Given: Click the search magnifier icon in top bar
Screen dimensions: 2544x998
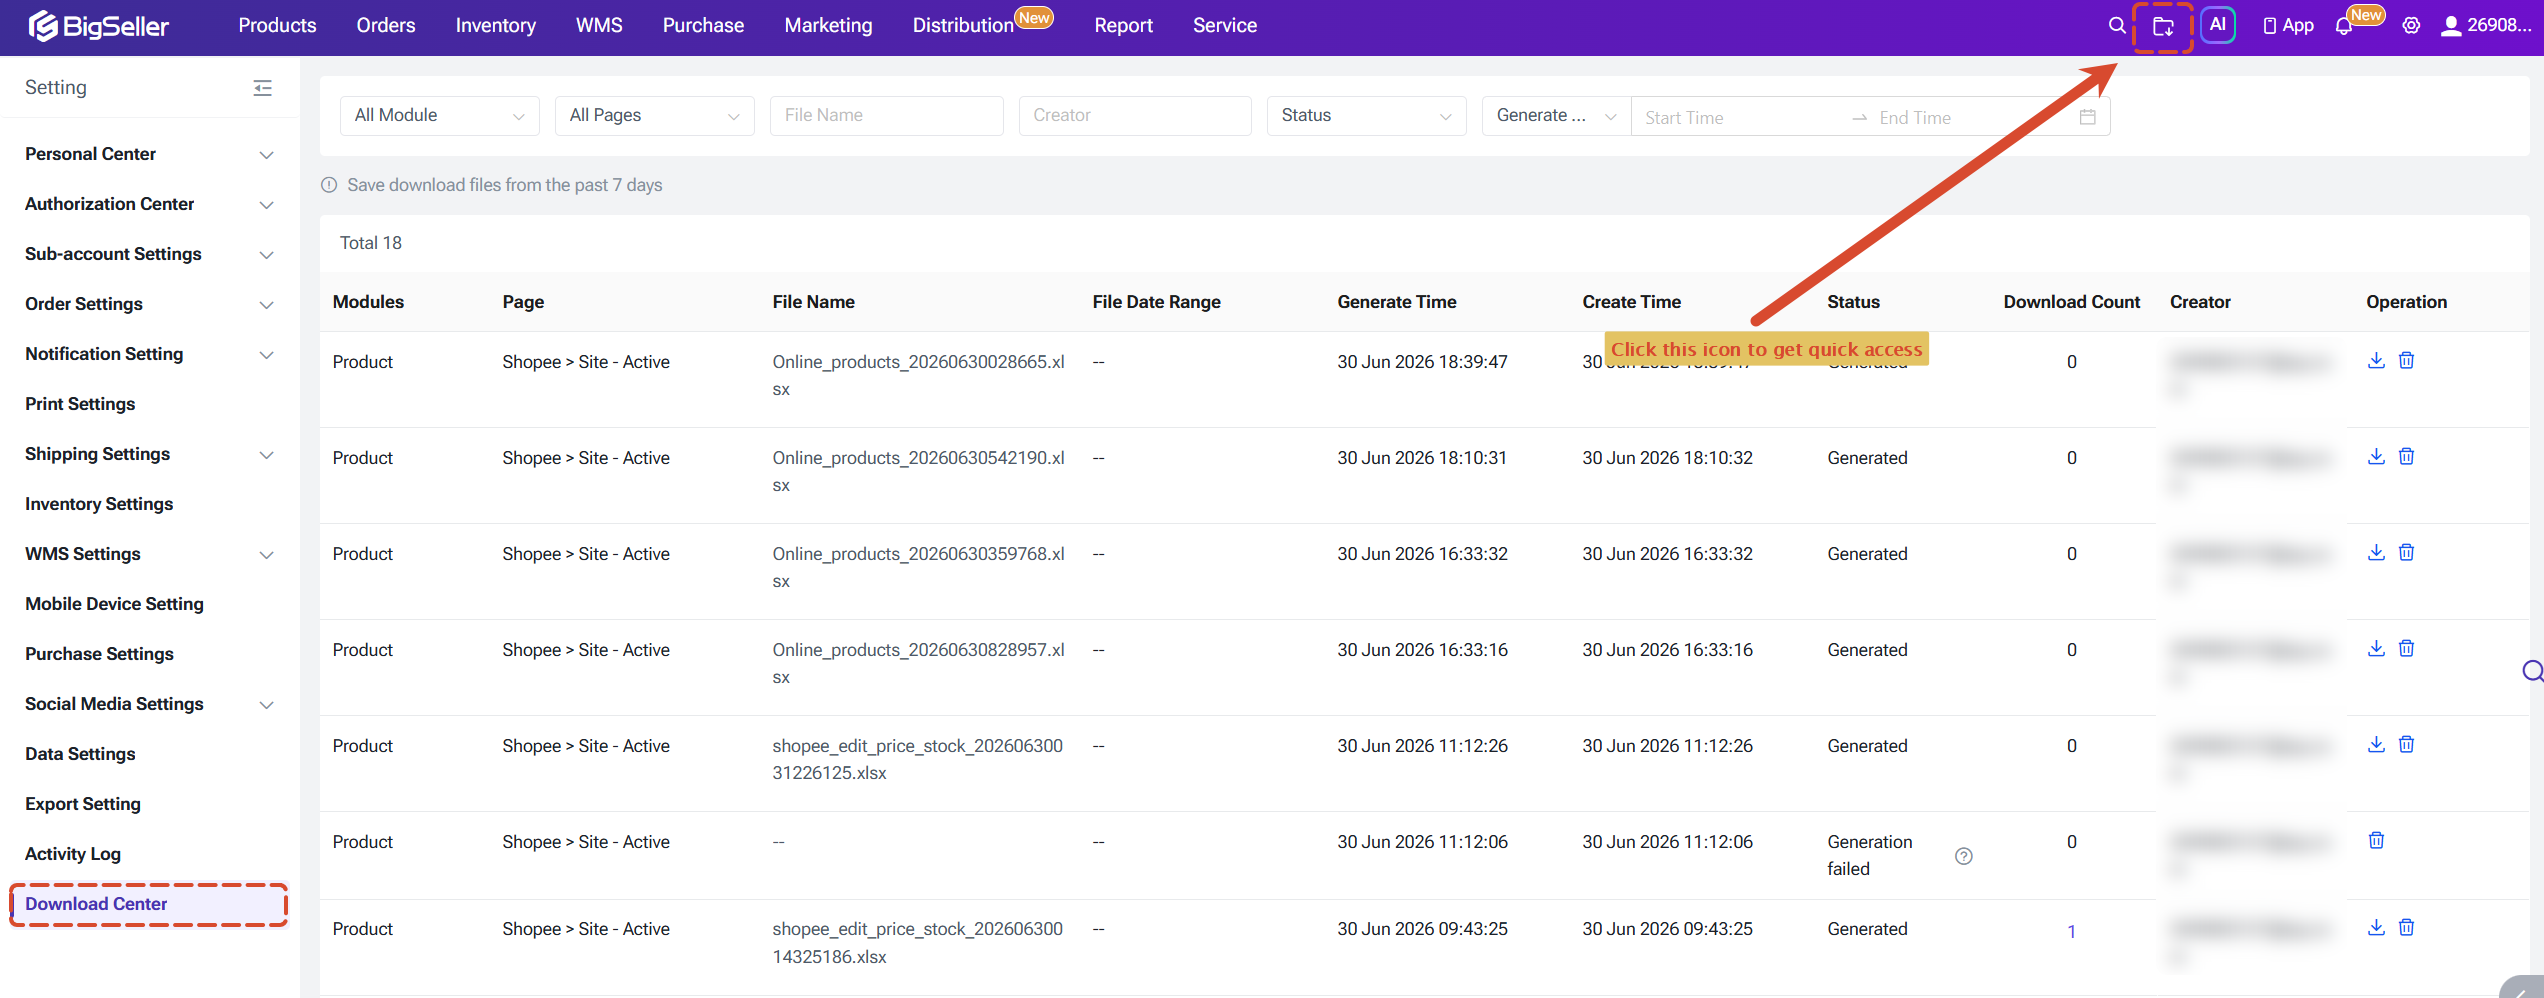Looking at the screenshot, I should (x=2117, y=26).
